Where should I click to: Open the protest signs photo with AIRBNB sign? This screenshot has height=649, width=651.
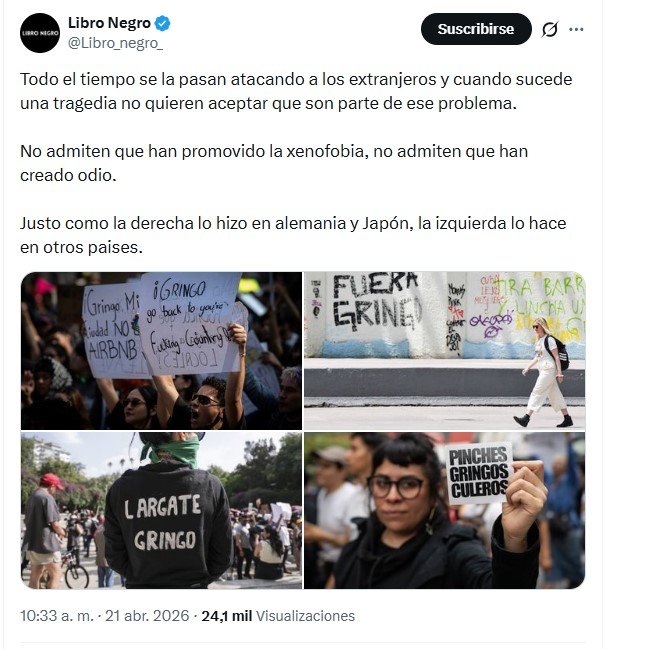click(161, 351)
